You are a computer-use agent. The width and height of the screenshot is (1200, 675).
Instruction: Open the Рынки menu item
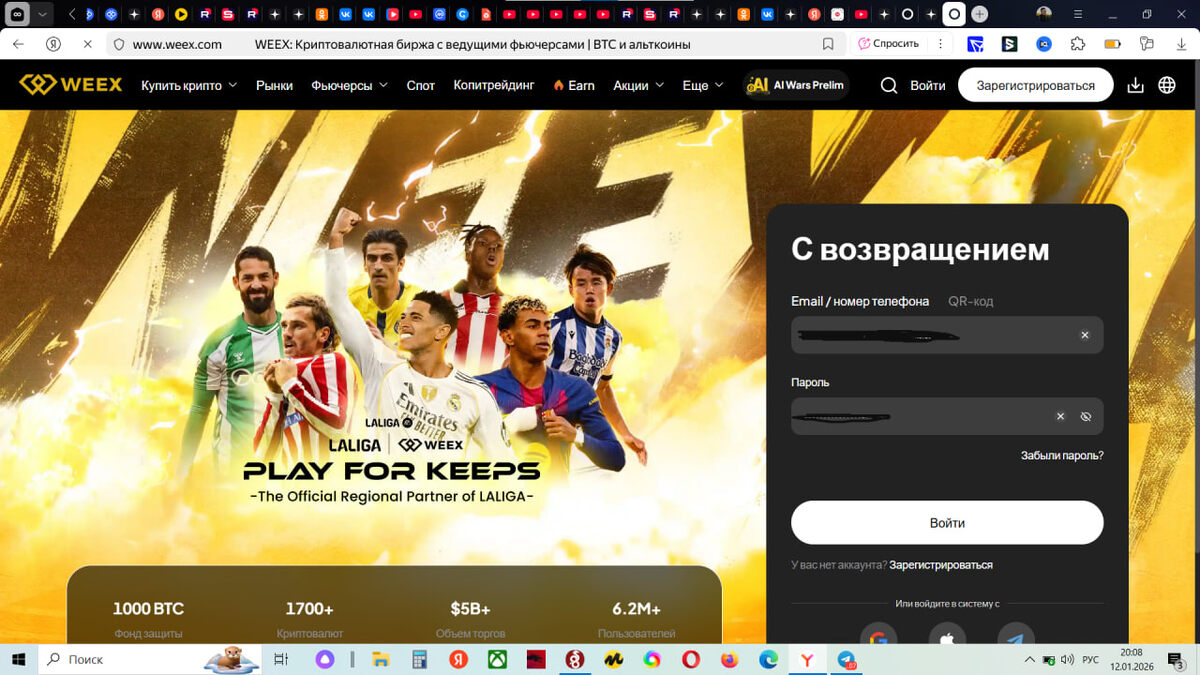click(274, 85)
